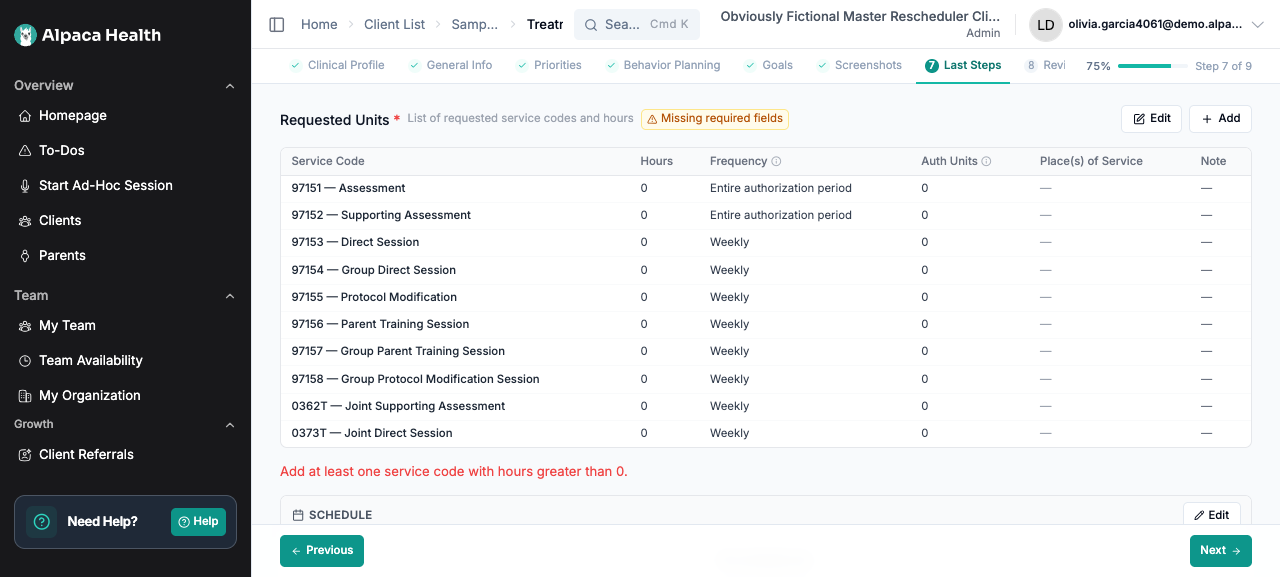Click the info icon next to Frequency
Image resolution: width=1280 pixels, height=577 pixels.
(777, 162)
